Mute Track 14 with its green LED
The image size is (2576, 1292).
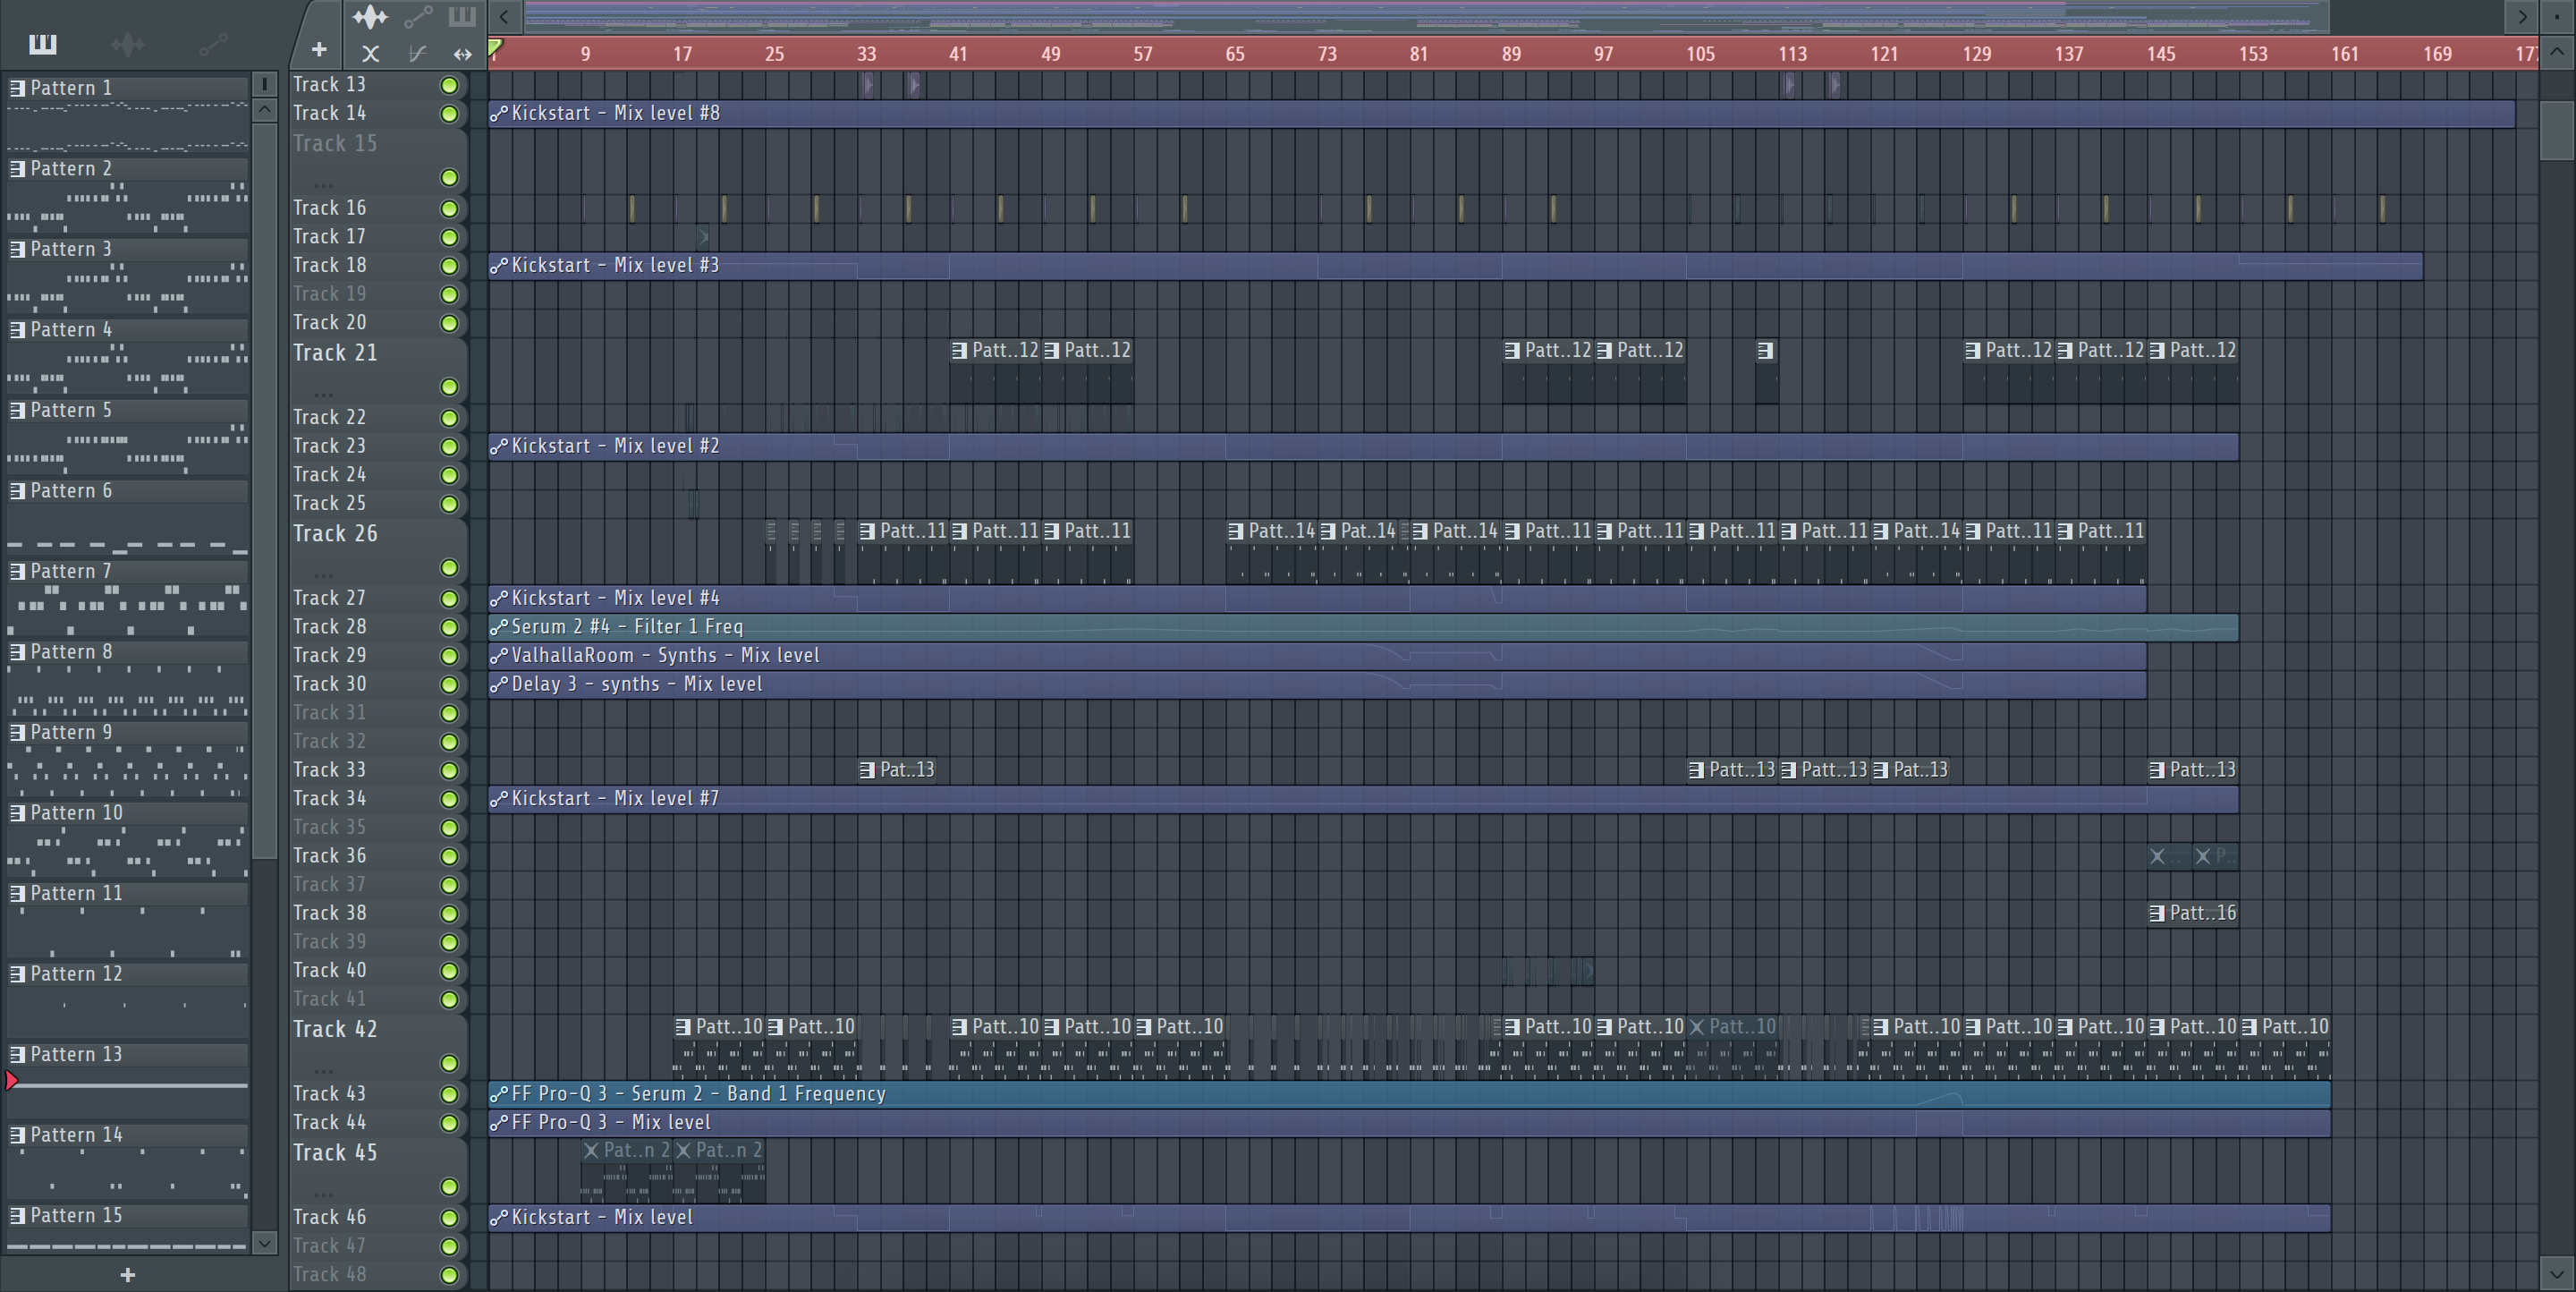[x=449, y=114]
